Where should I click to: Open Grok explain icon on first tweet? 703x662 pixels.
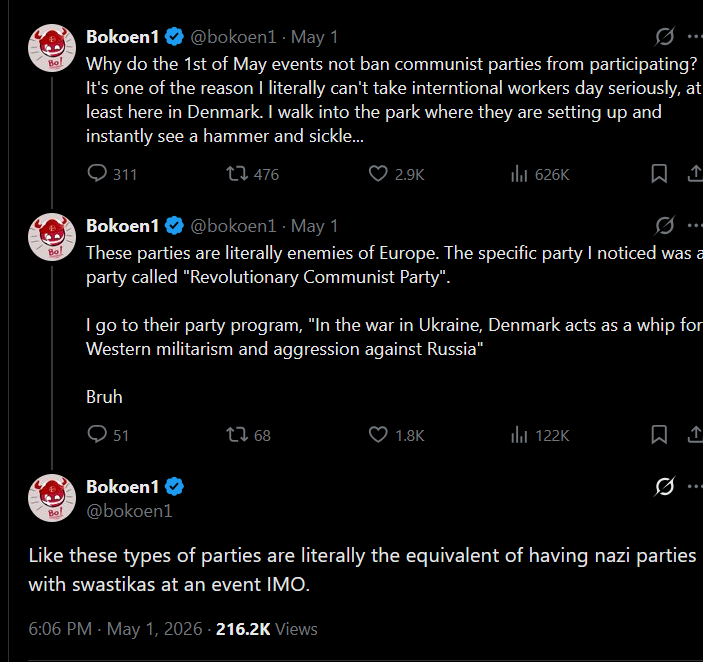coord(664,37)
